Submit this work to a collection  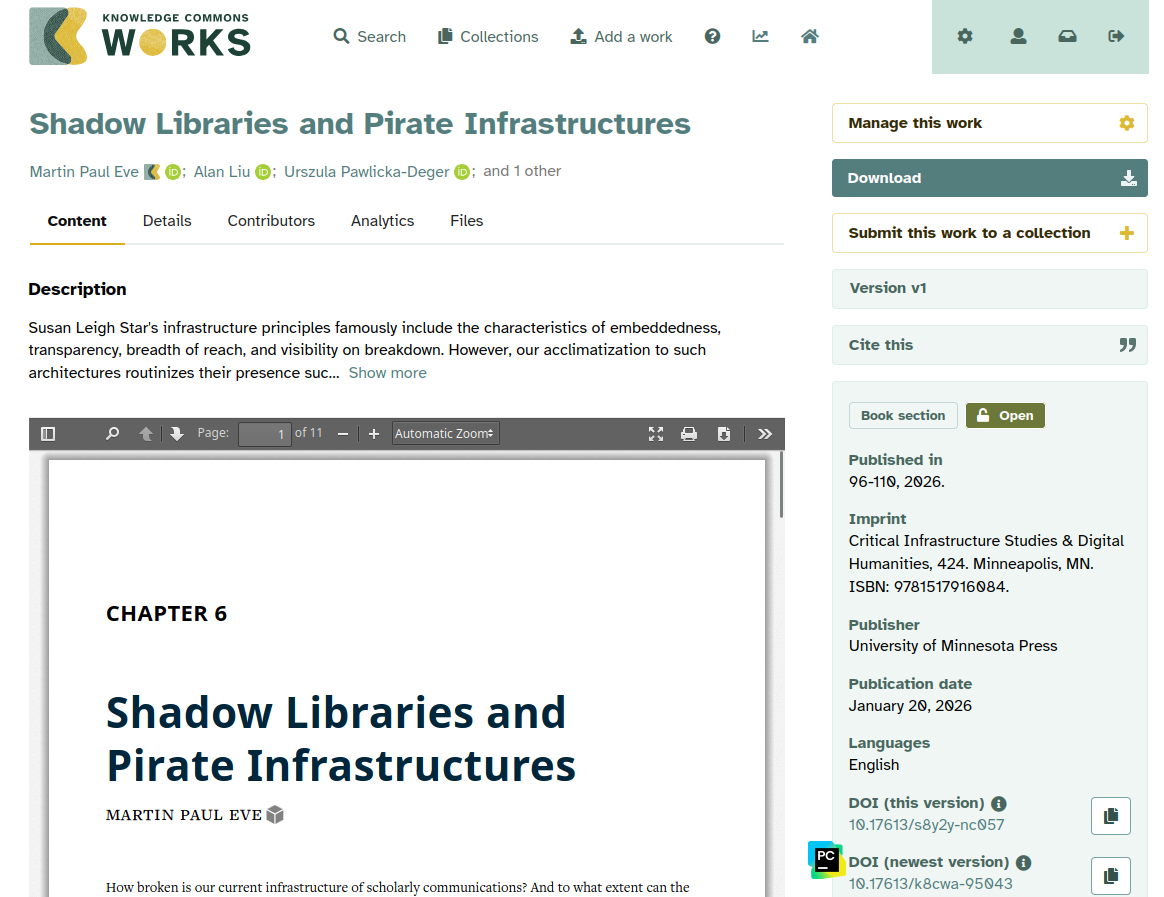click(990, 233)
